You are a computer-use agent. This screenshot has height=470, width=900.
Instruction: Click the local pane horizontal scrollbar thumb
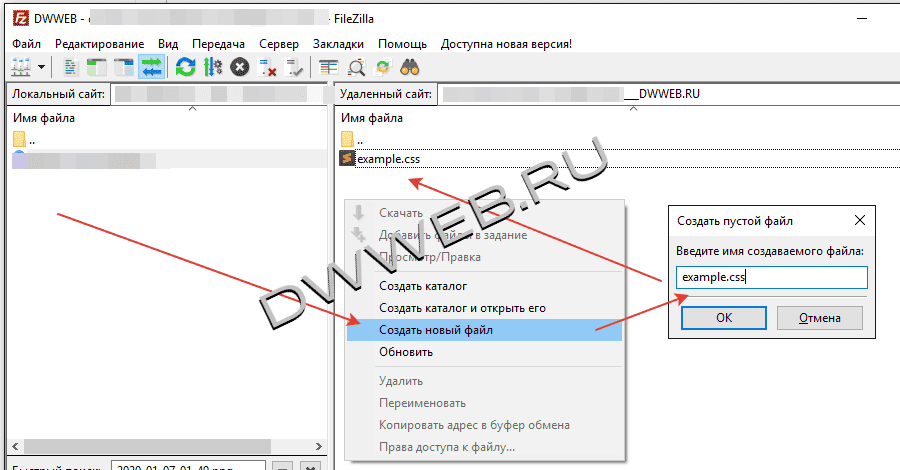point(148,446)
